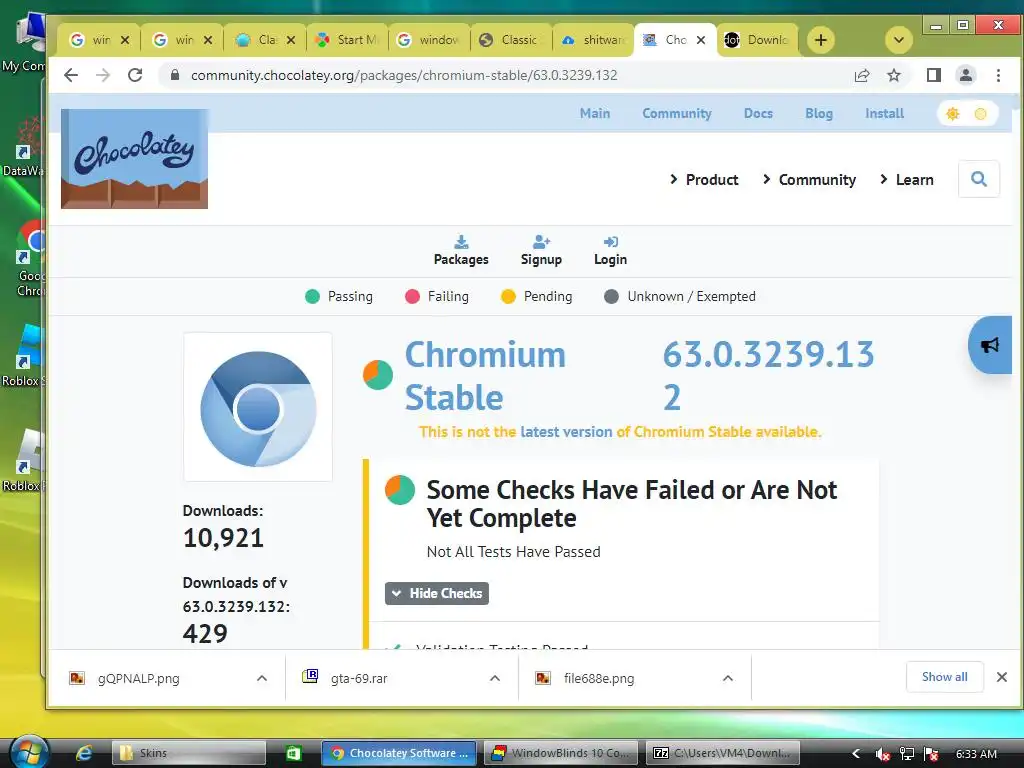Click the forward navigation arrow
This screenshot has width=1024, height=768.
103,75
